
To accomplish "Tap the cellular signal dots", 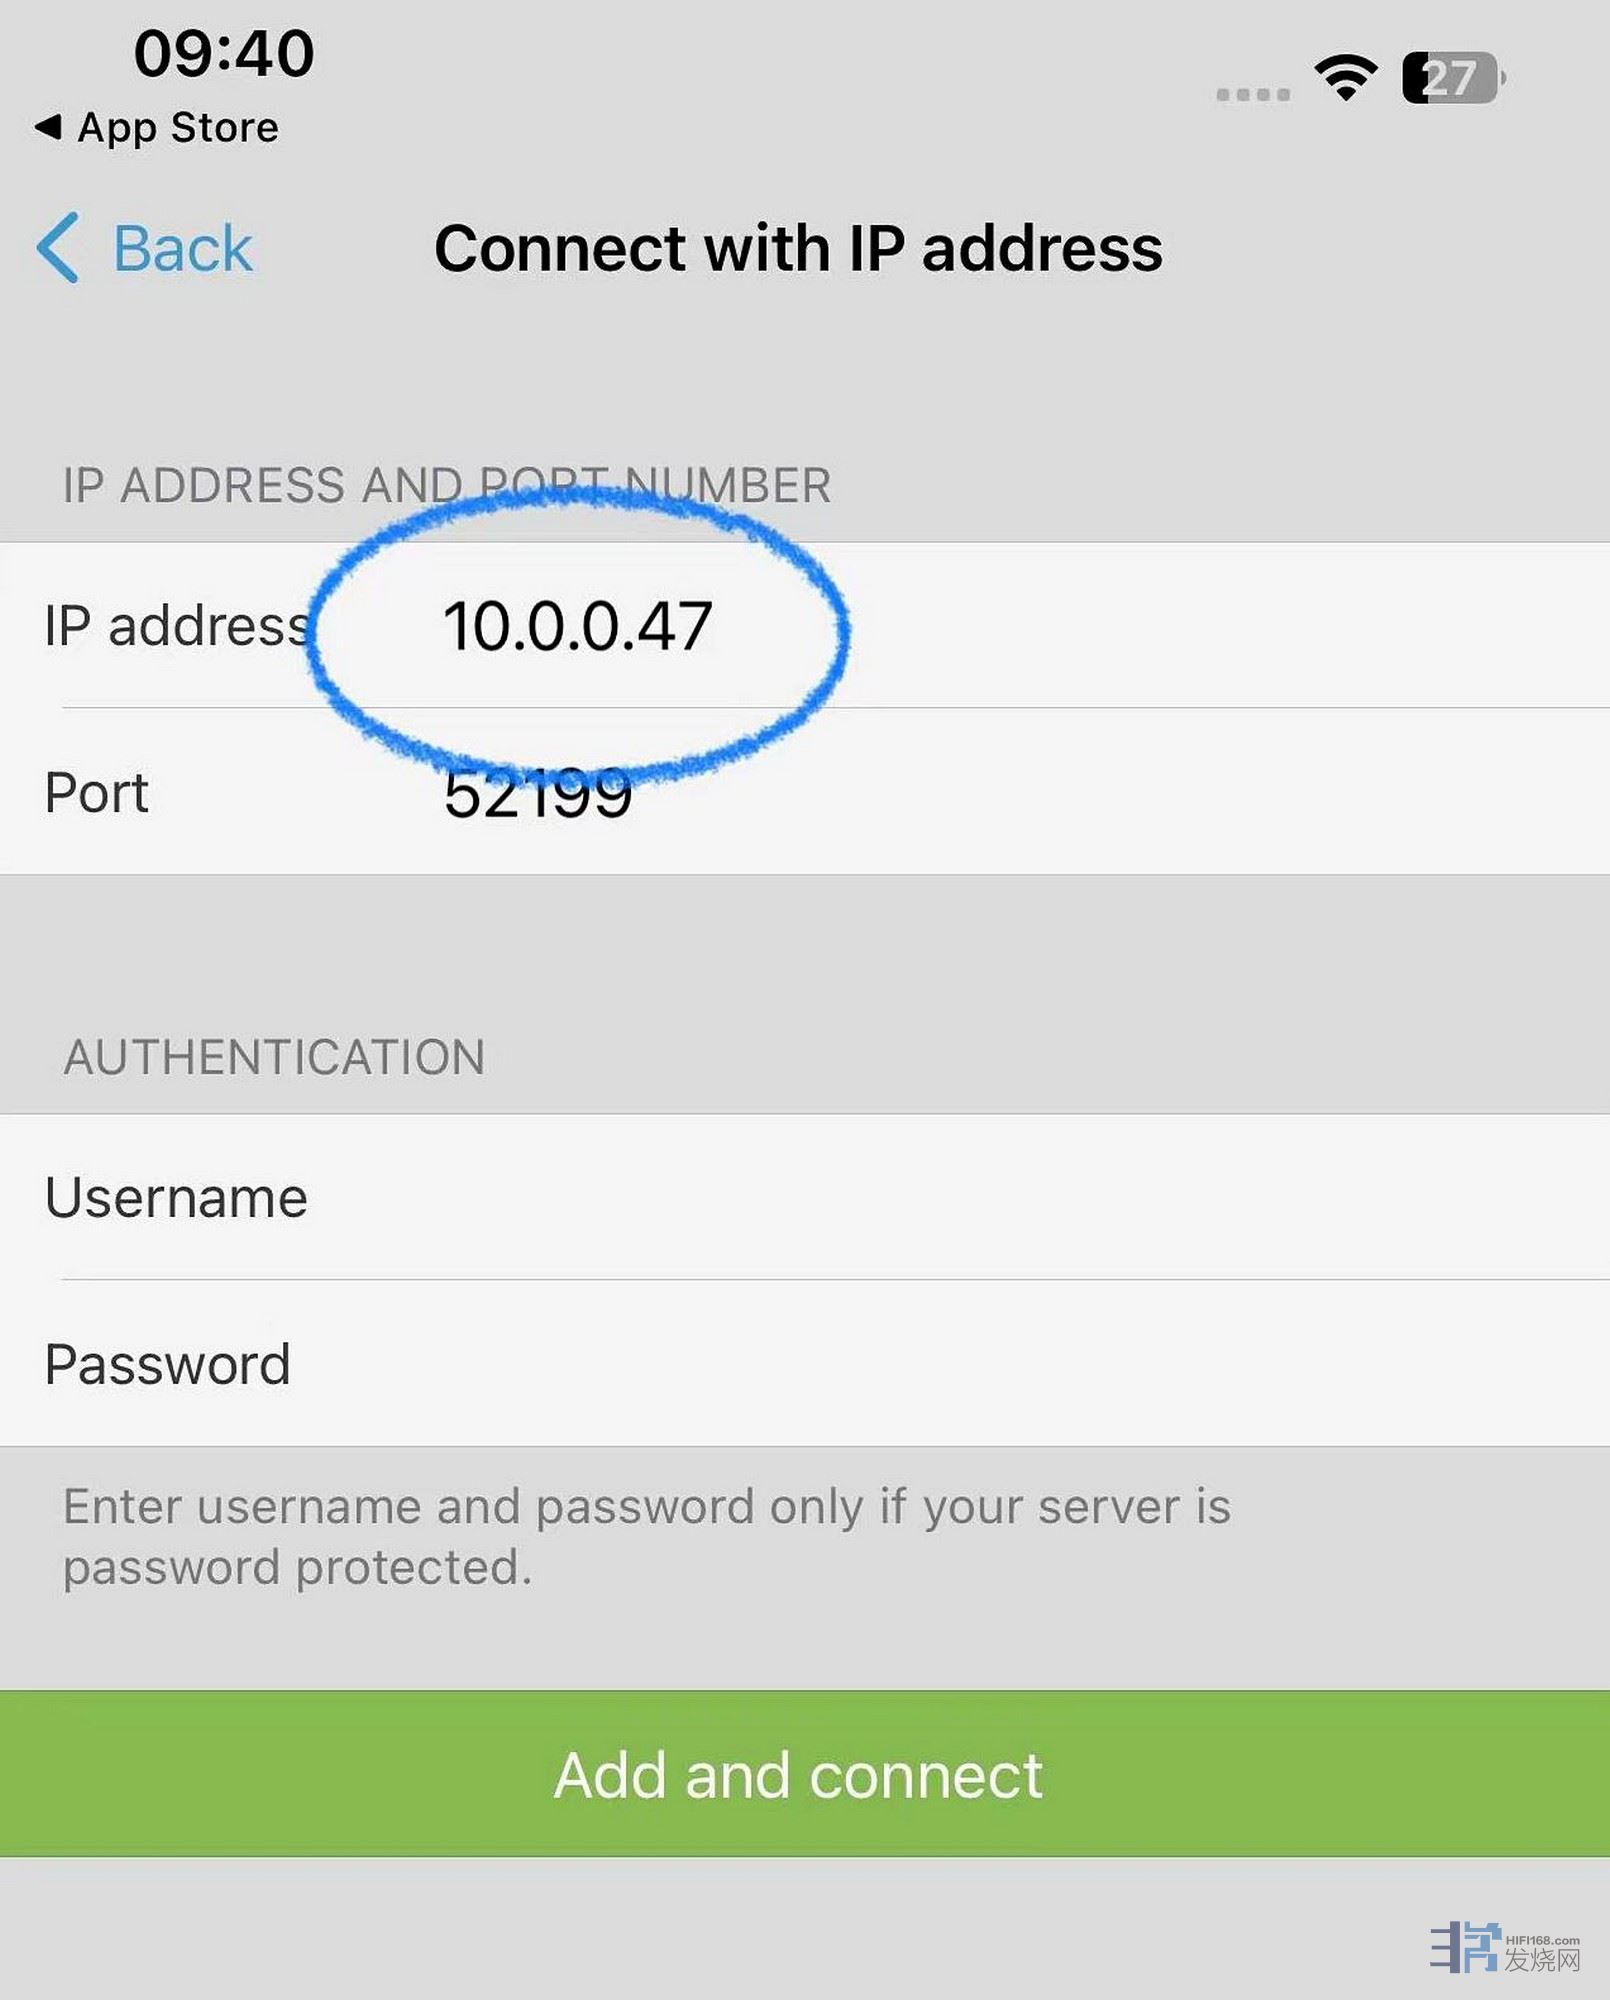I will [x=1252, y=94].
